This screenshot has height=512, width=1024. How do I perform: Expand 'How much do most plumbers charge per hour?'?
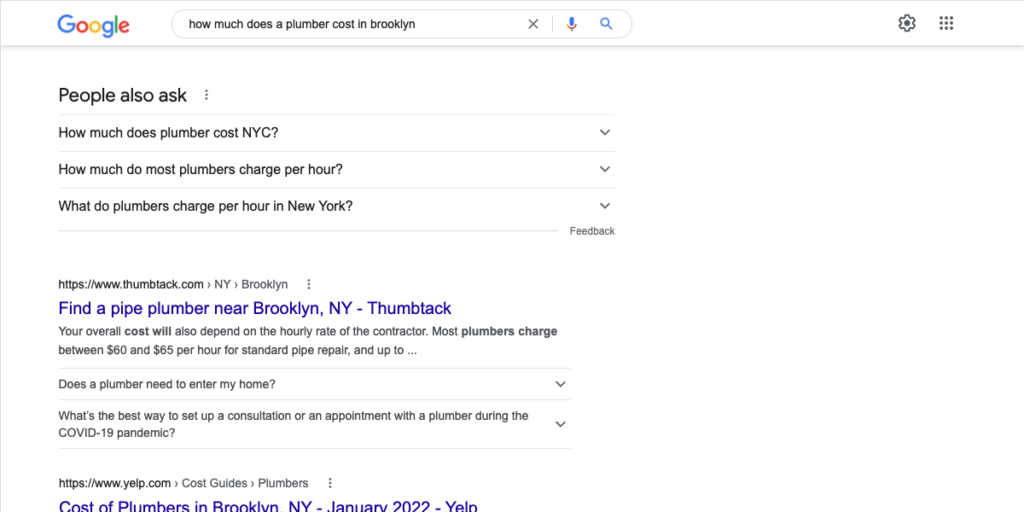click(336, 169)
